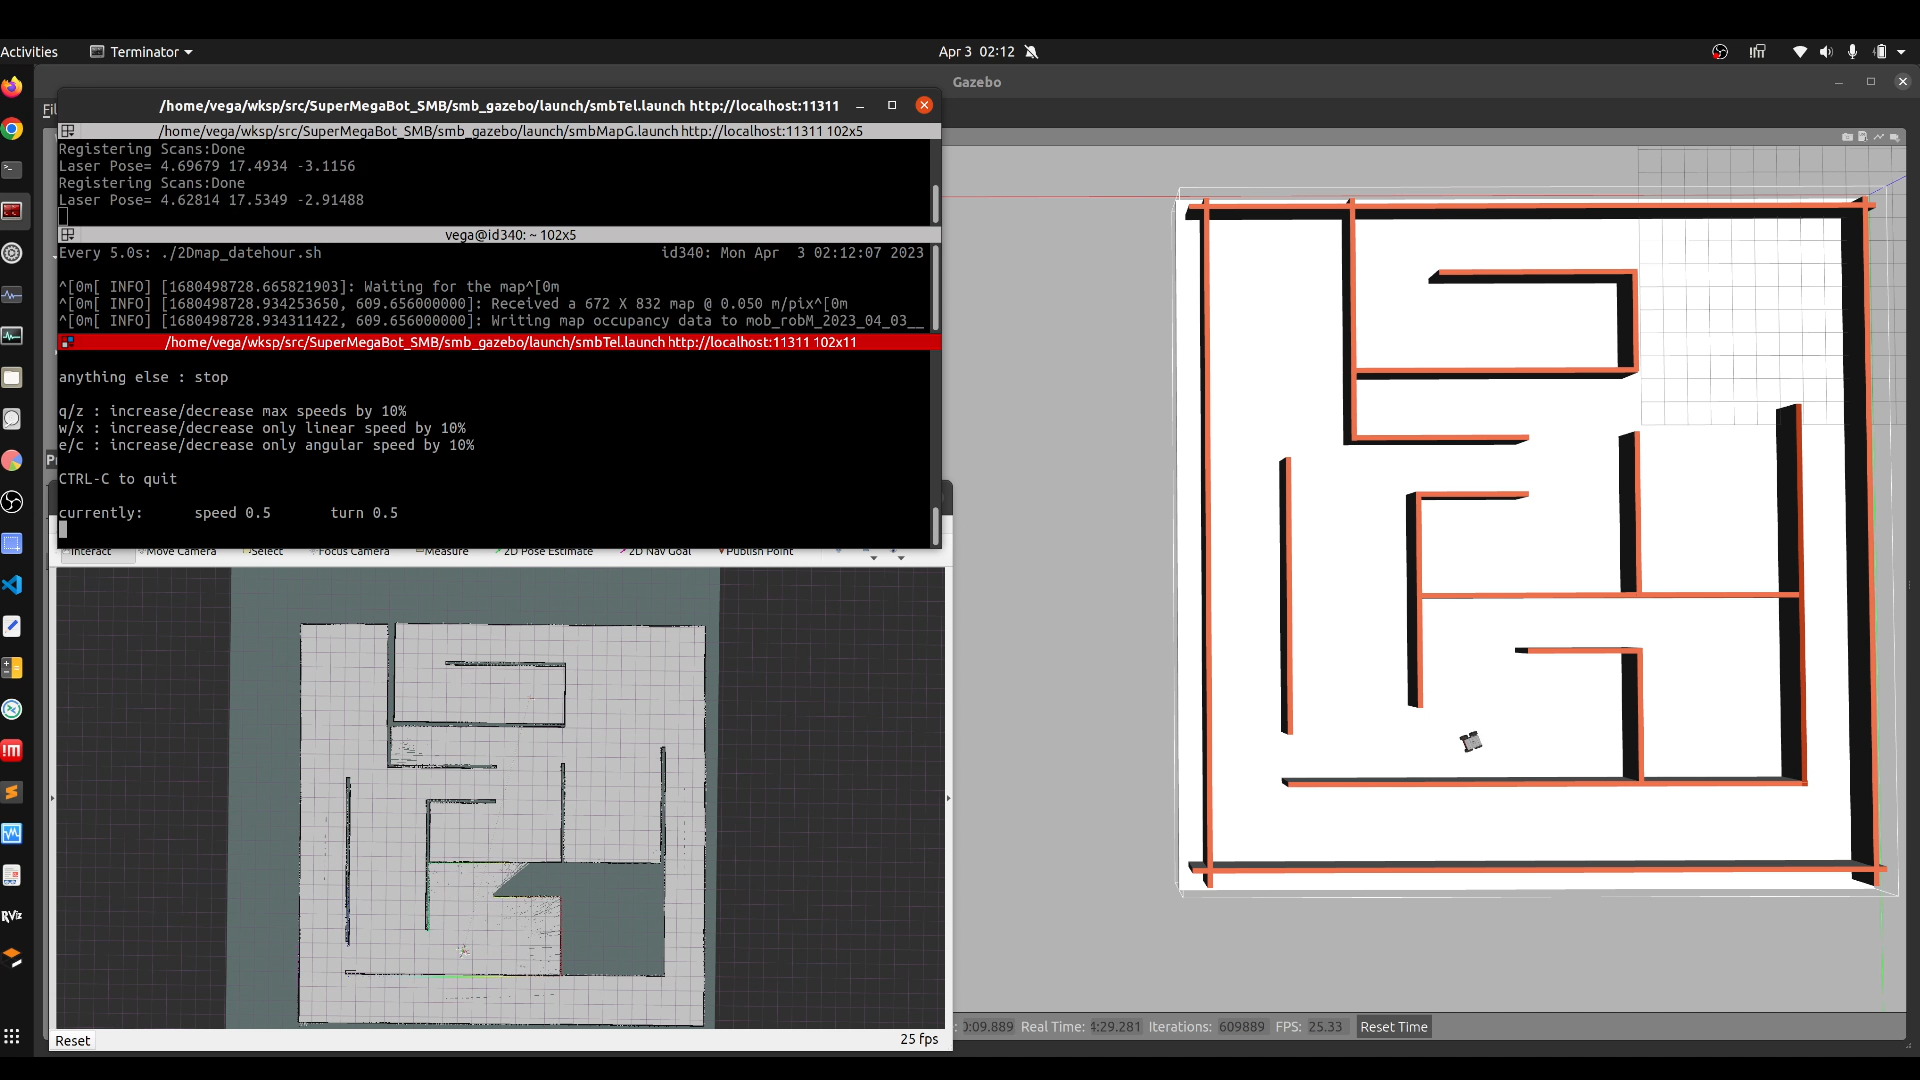Open RViz icon in dock
Image resolution: width=1920 pixels, height=1080 pixels.
[12, 916]
